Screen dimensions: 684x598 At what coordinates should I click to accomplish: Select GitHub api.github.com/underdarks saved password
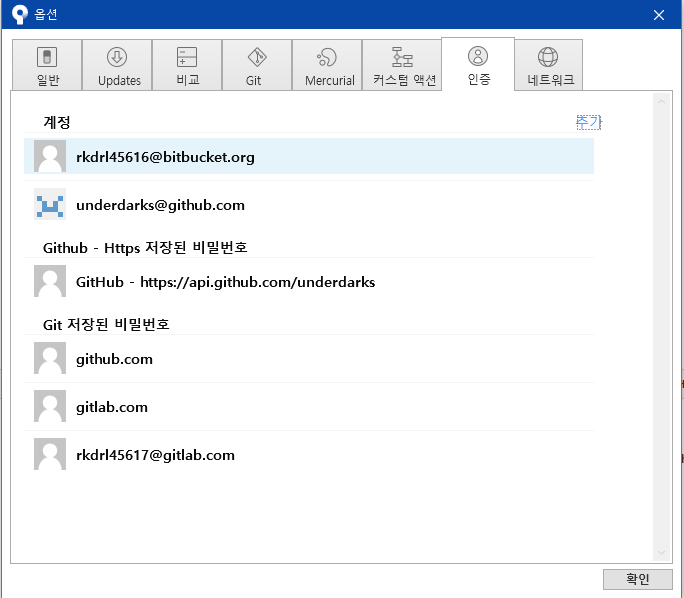click(309, 281)
